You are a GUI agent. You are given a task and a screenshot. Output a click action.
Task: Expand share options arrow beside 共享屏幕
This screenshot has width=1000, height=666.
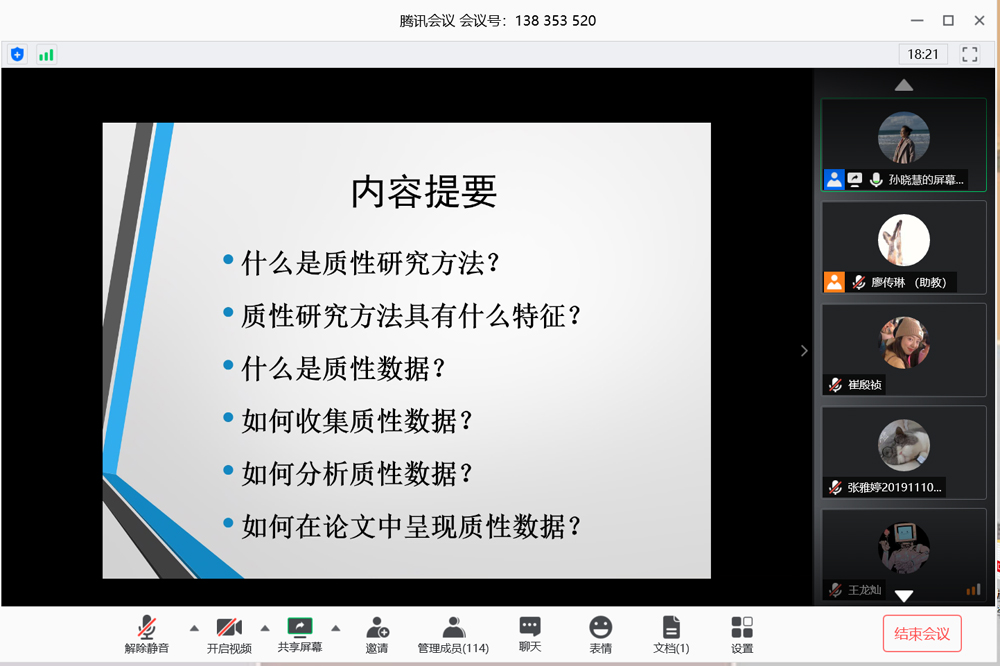[336, 629]
